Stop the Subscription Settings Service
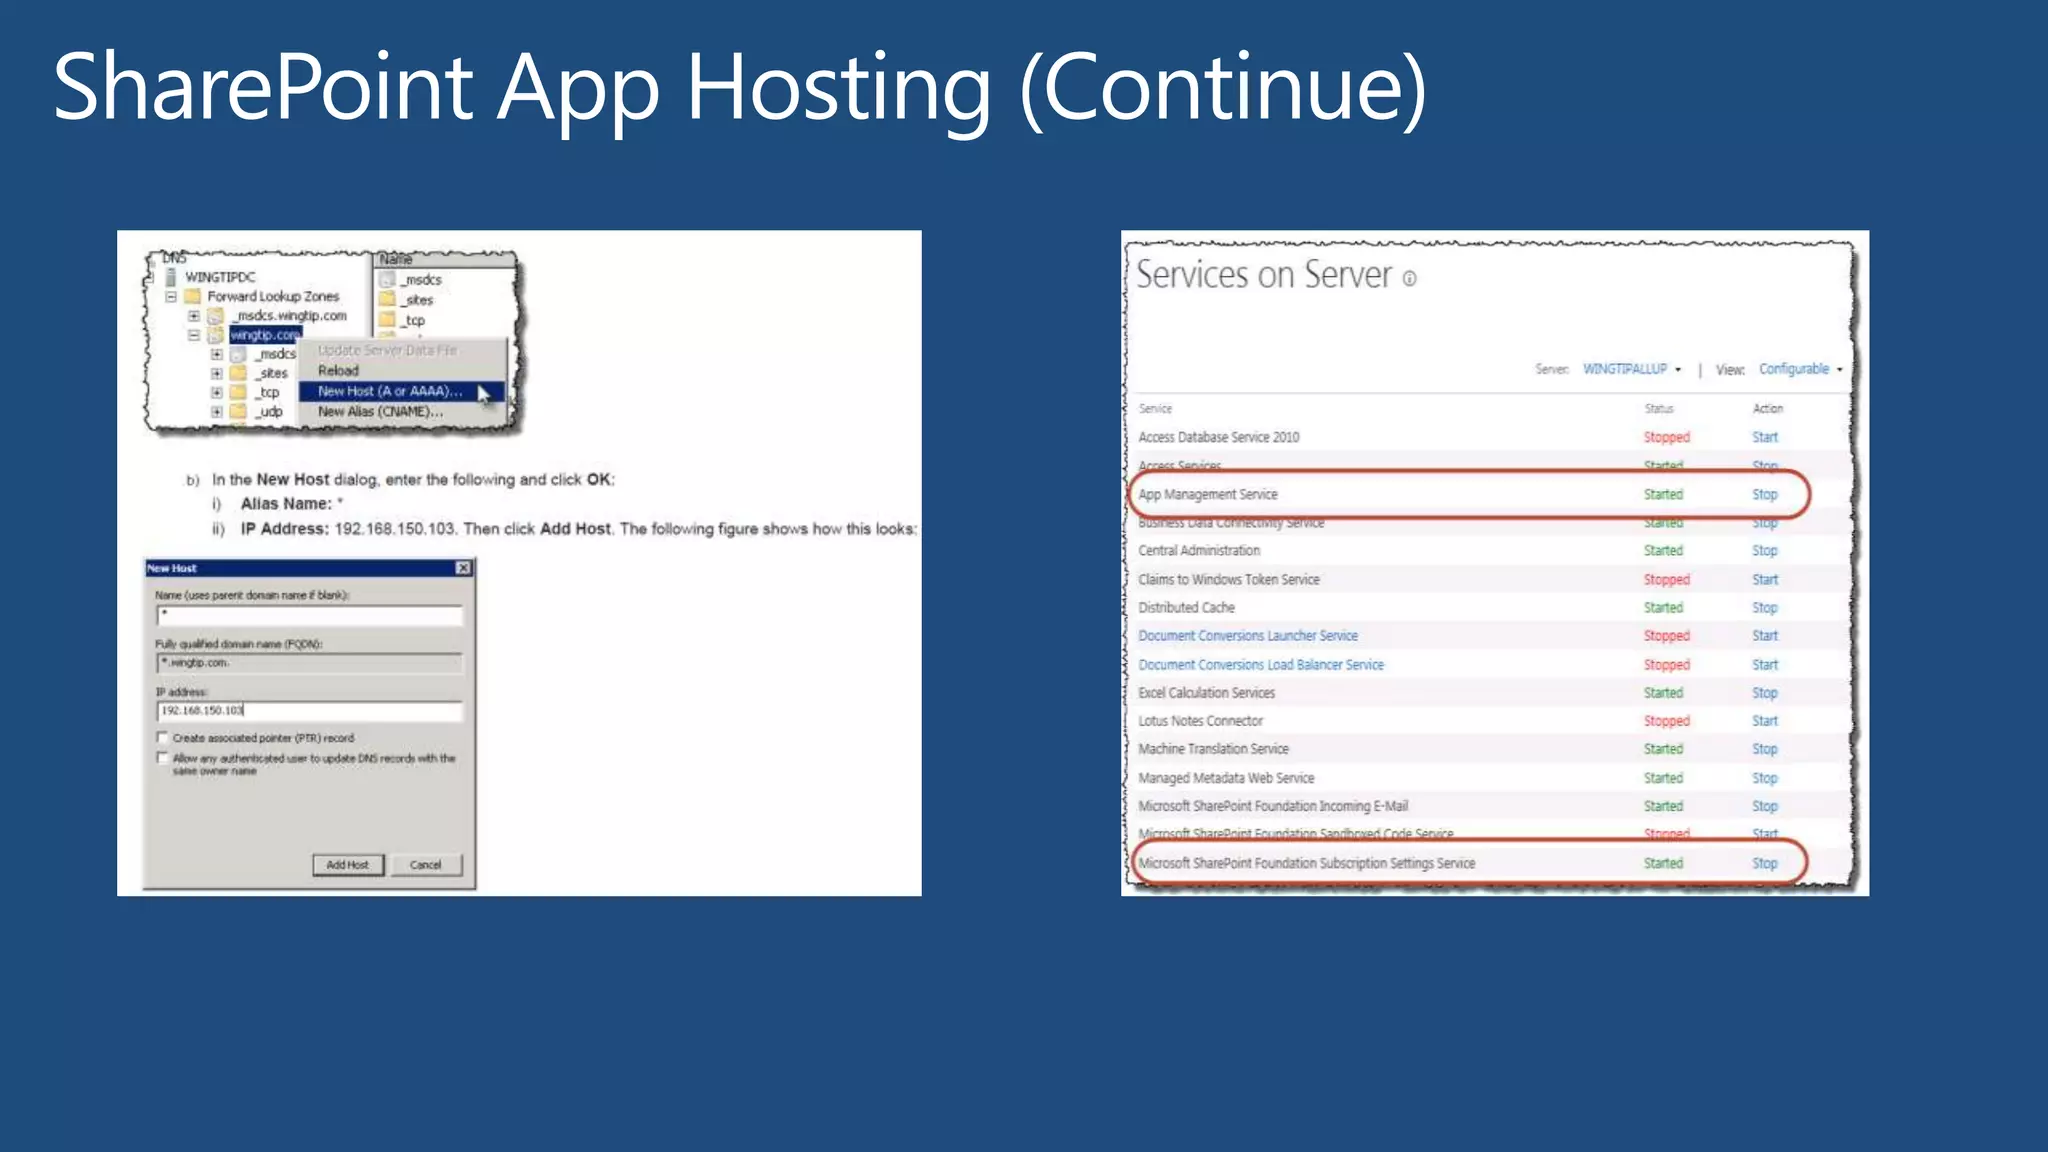 pos(1765,862)
